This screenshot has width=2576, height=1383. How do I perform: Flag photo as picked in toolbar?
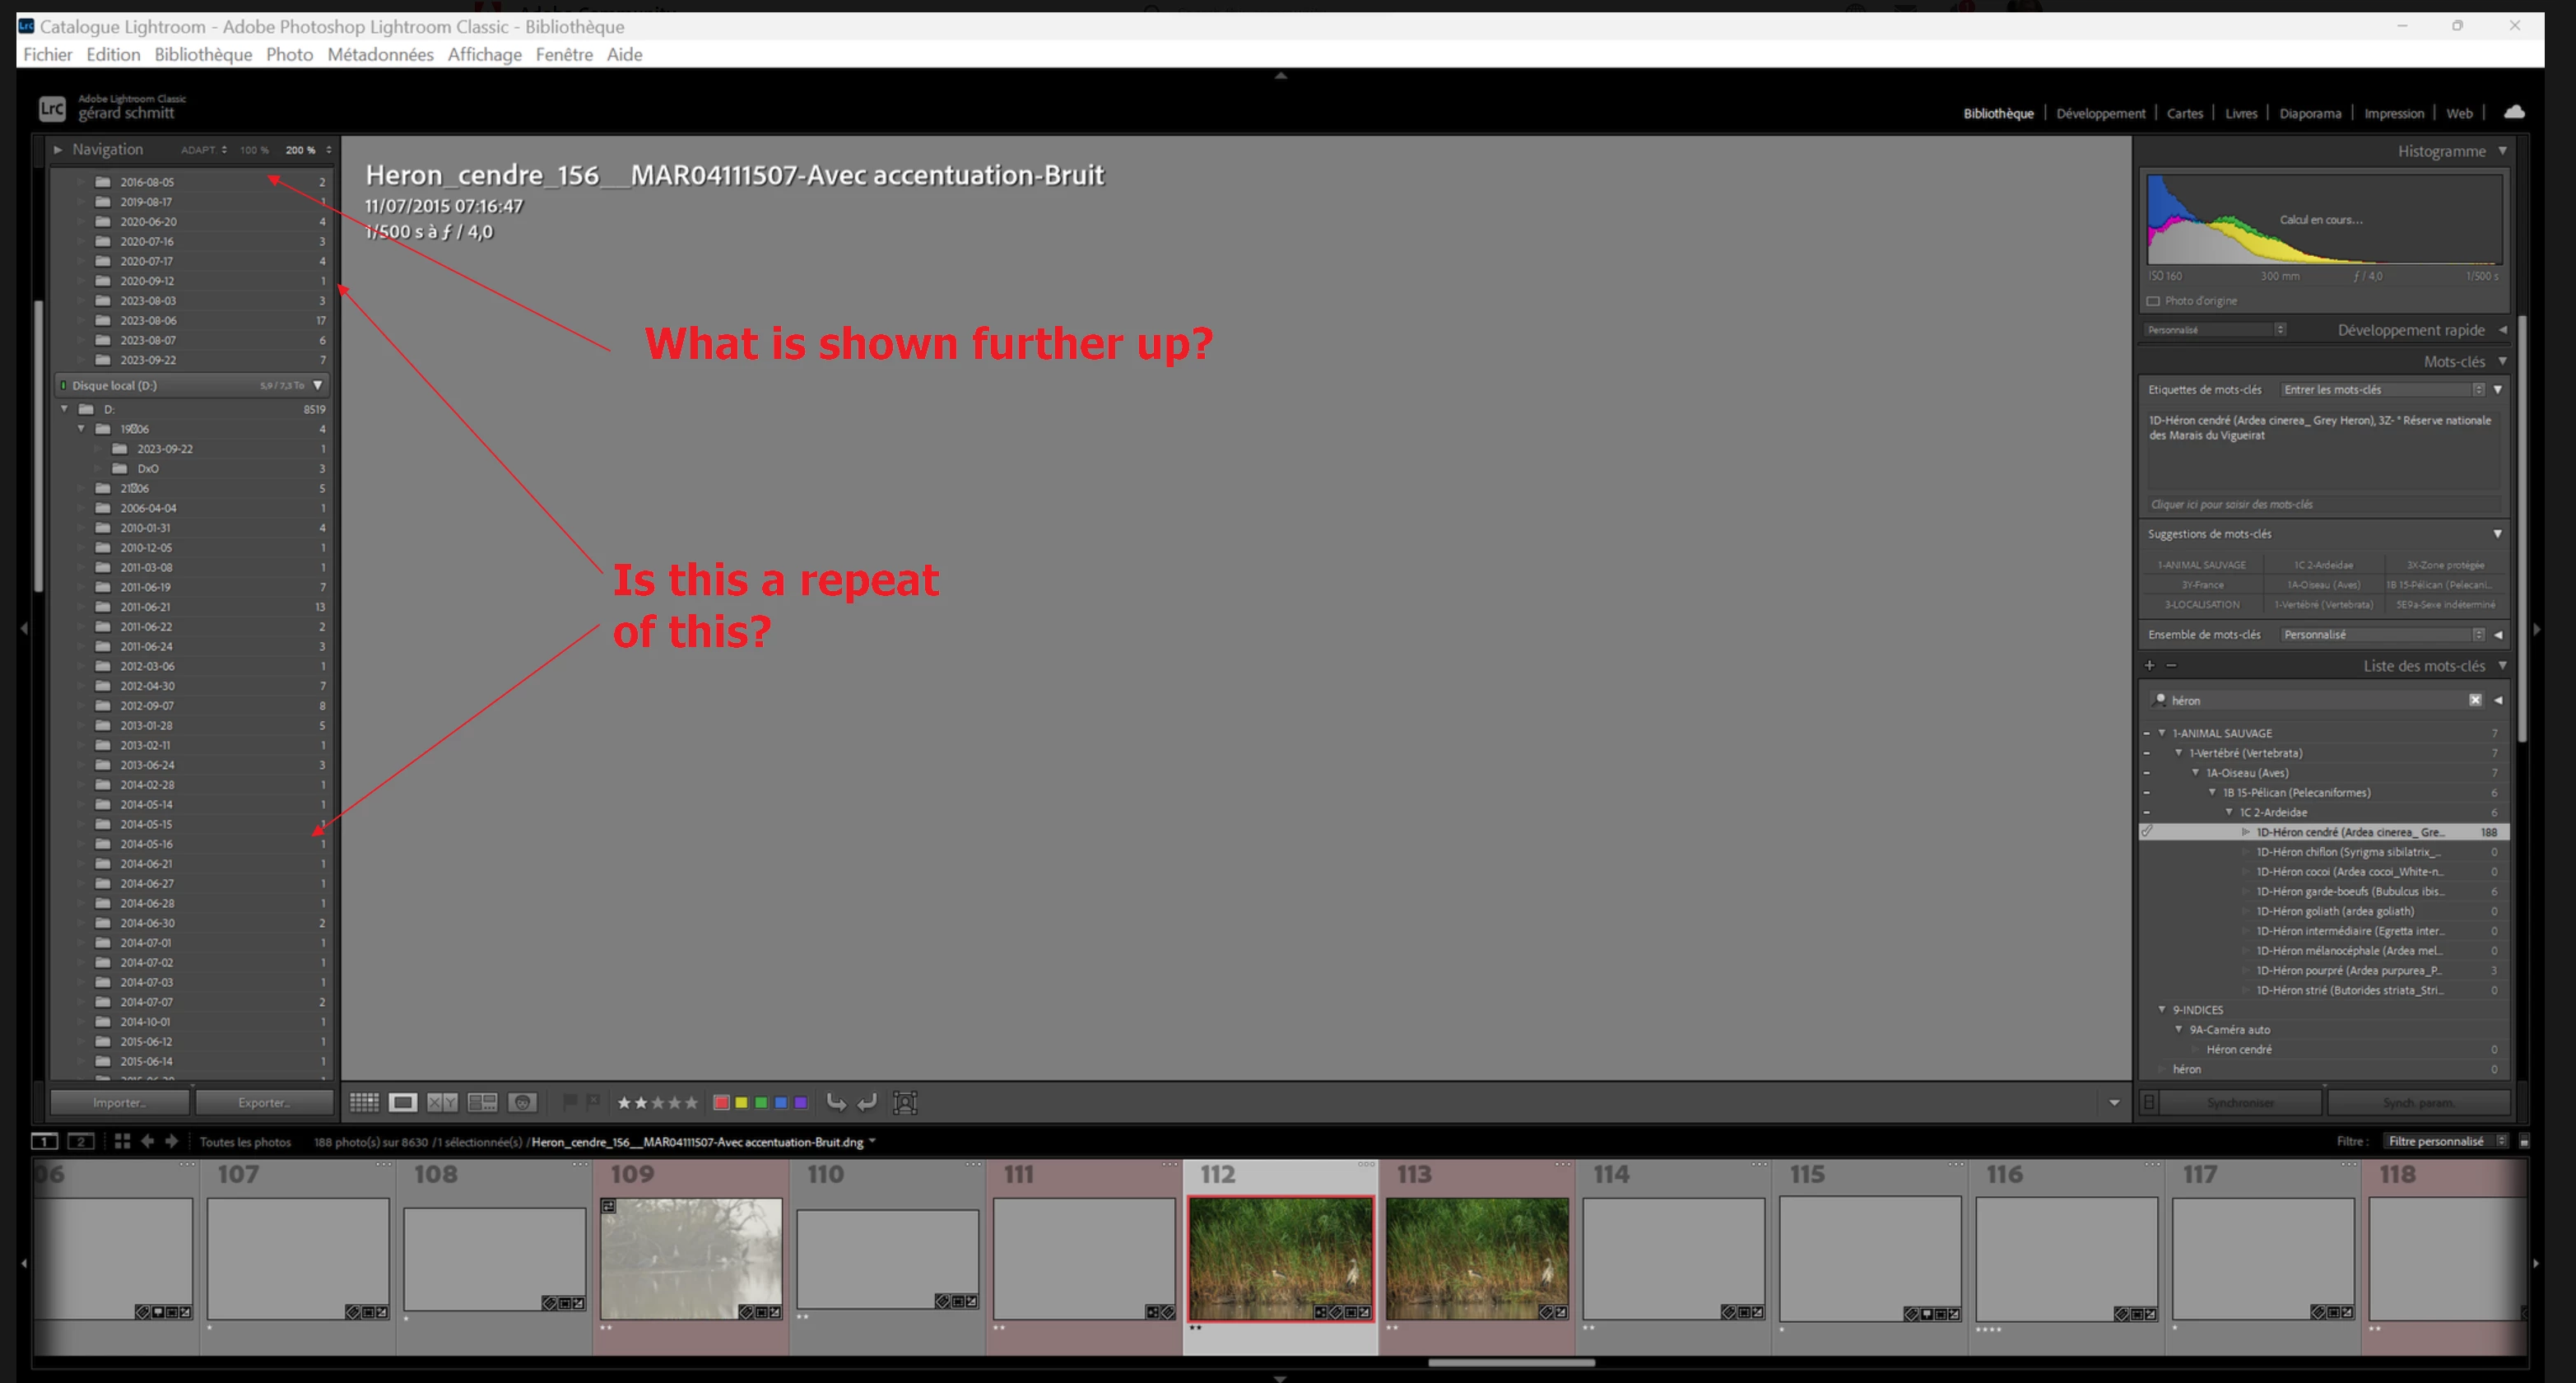click(570, 1101)
